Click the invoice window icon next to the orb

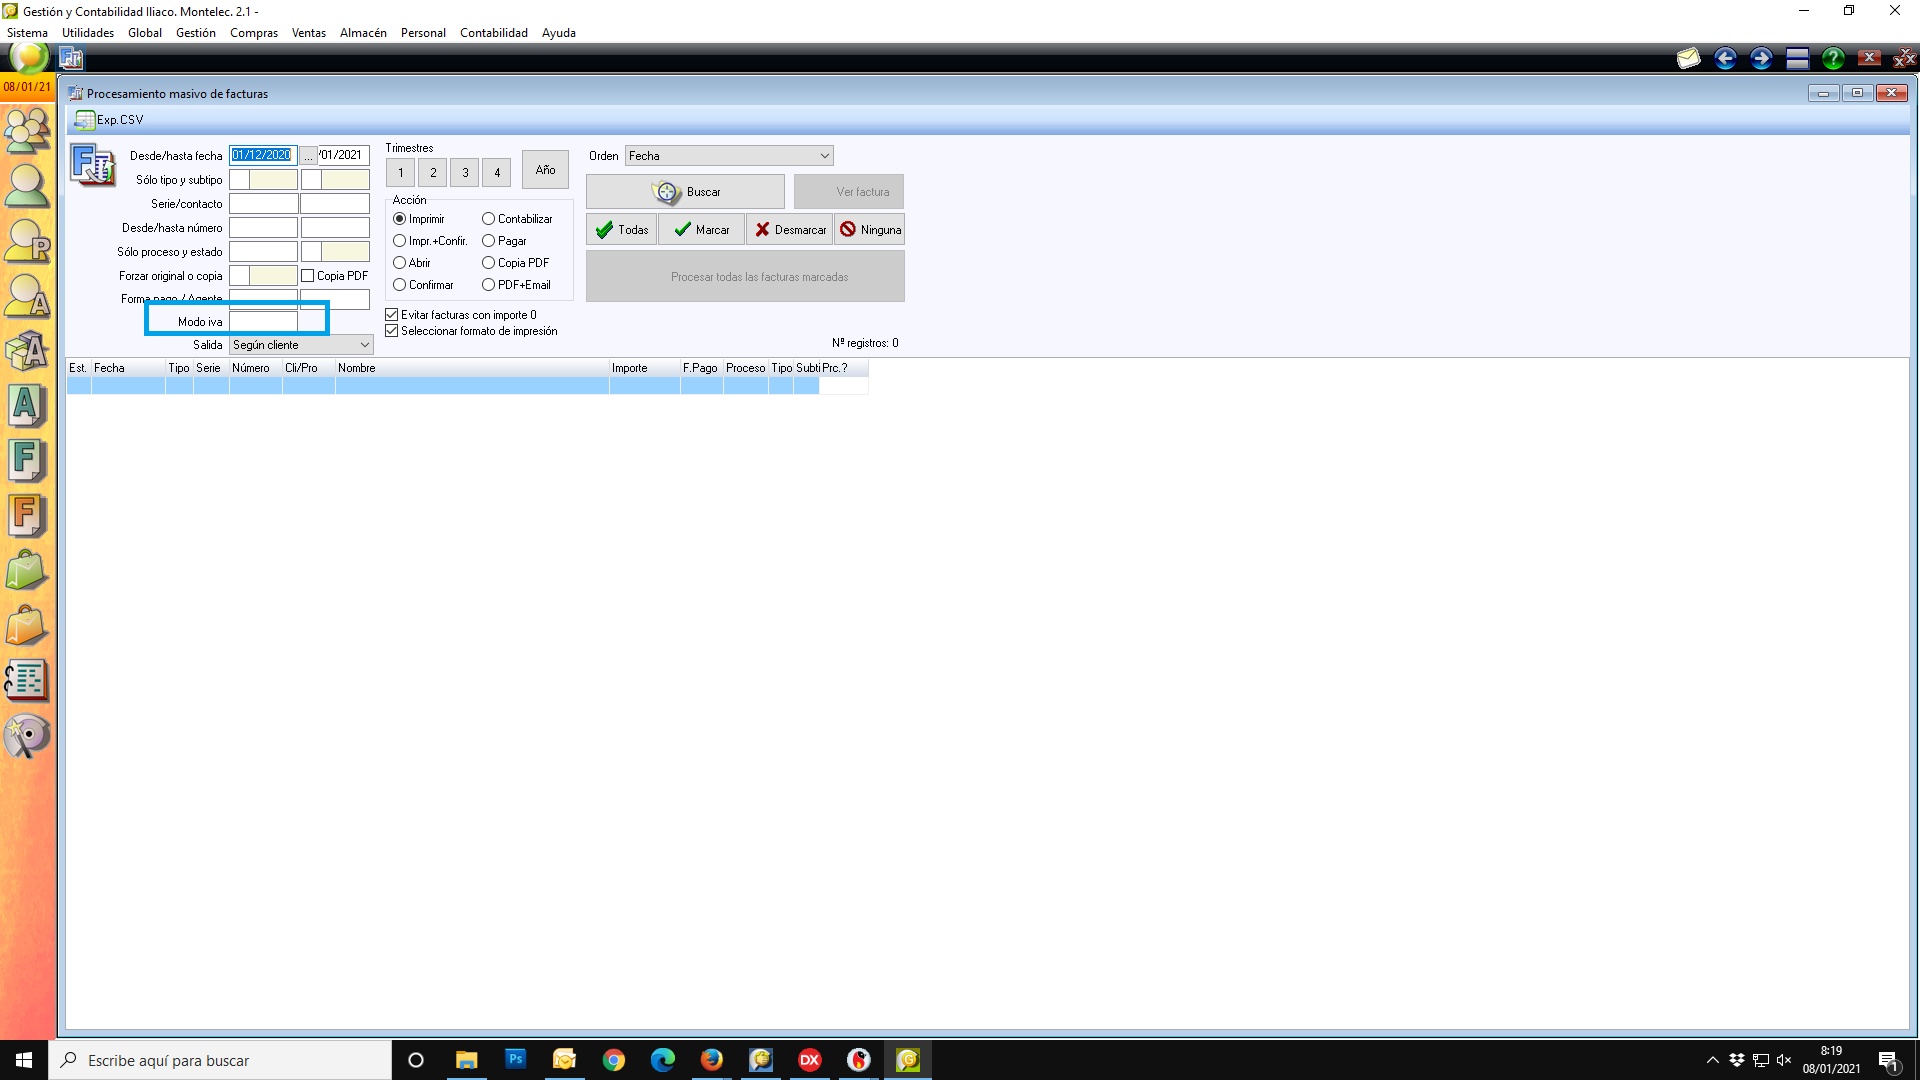(71, 58)
